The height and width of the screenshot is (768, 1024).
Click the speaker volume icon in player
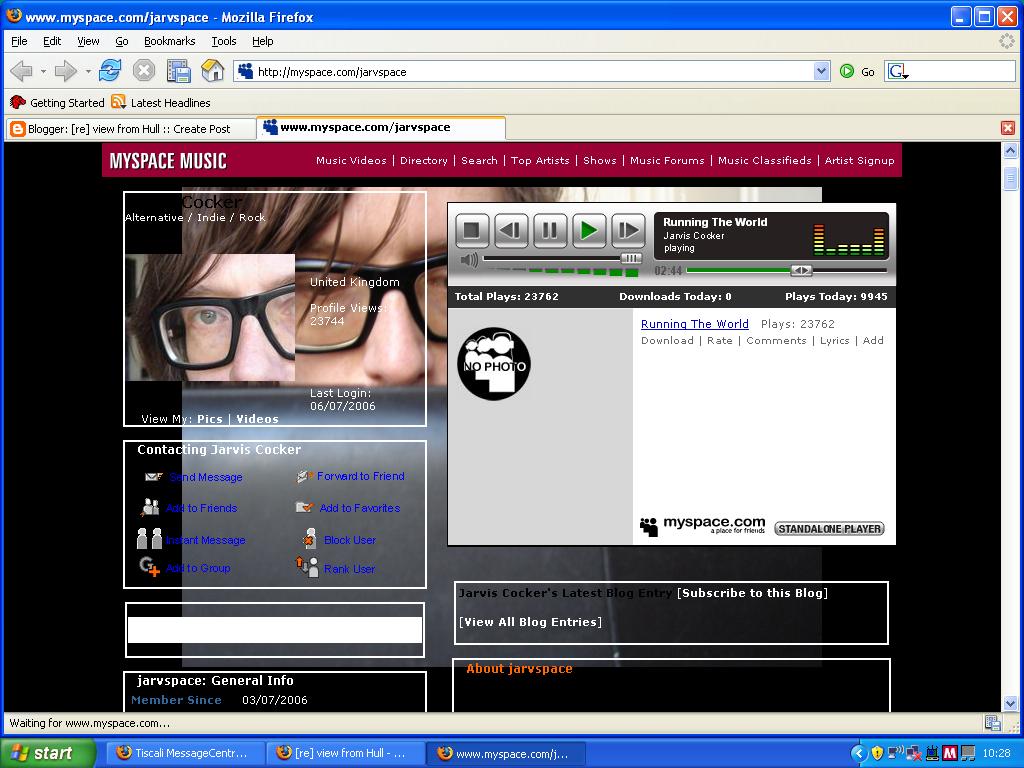[469, 260]
